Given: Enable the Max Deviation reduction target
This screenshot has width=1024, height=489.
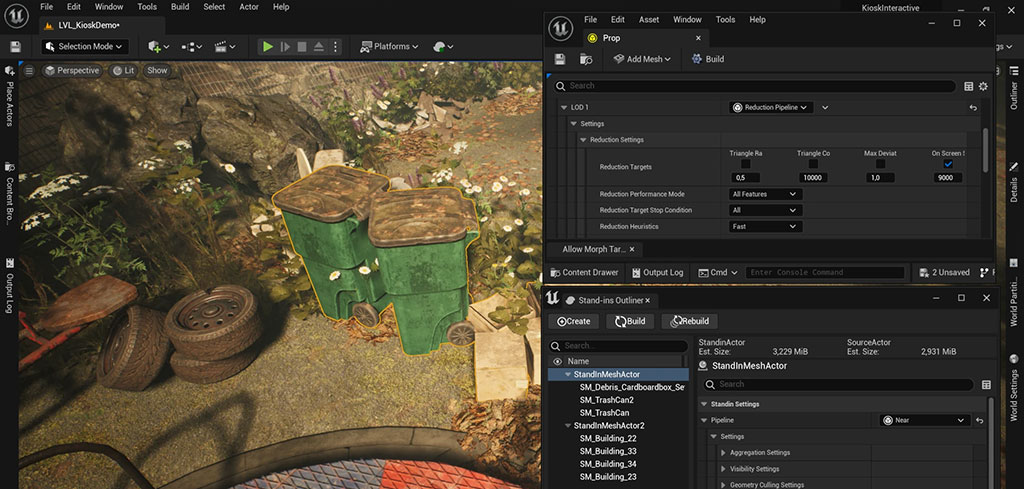Looking at the screenshot, I should 880,164.
